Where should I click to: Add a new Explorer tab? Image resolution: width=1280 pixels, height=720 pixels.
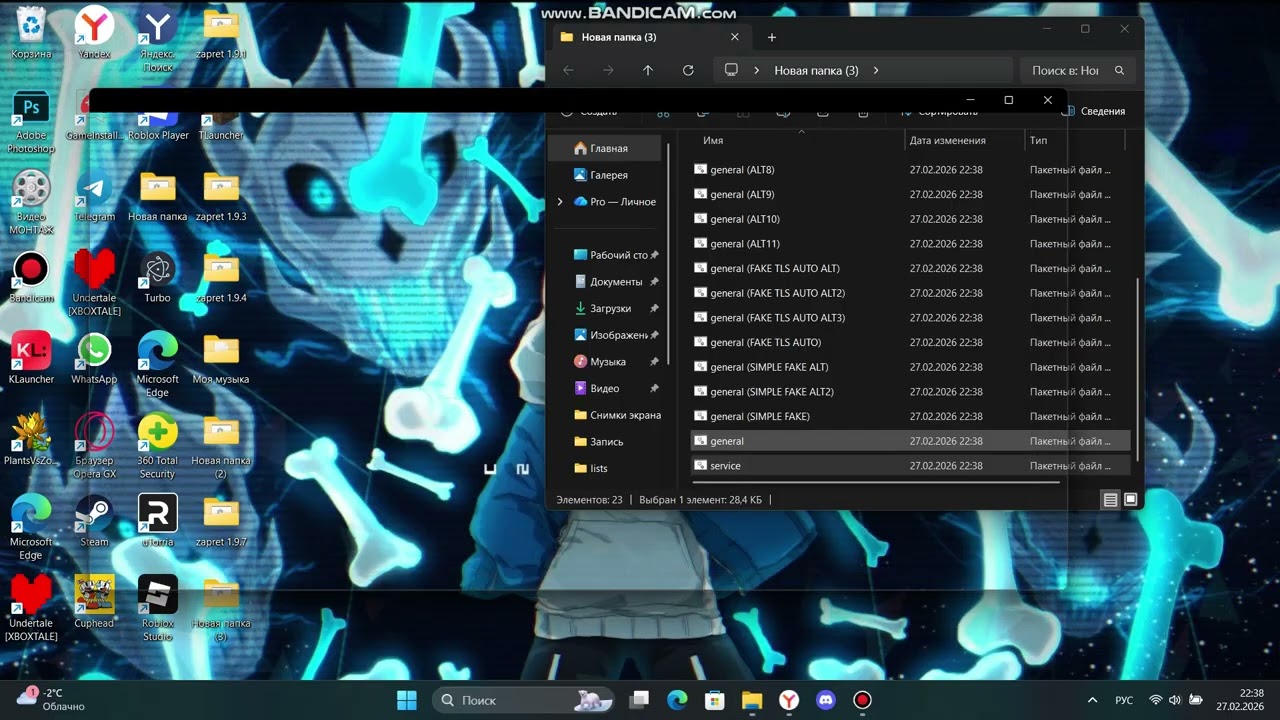point(772,37)
